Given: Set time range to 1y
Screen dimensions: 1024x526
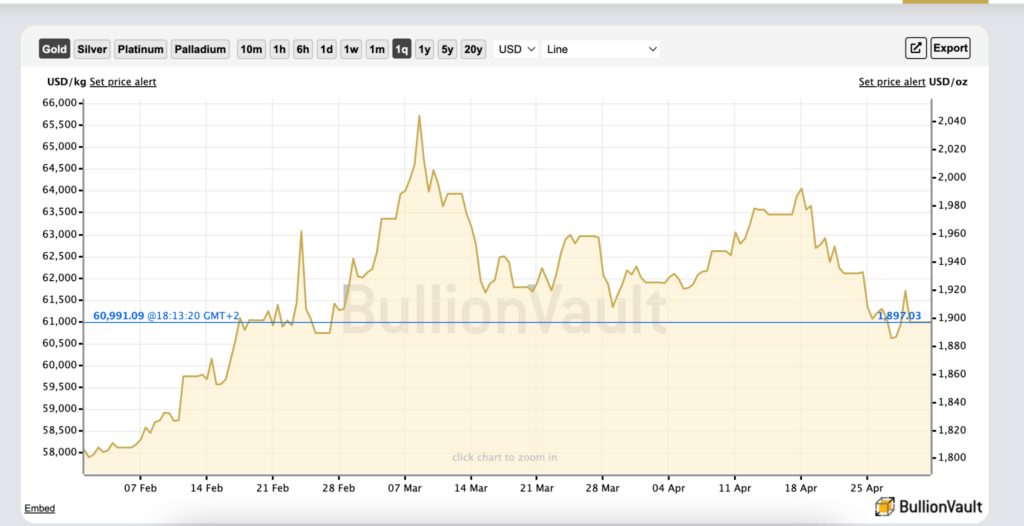Looking at the screenshot, I should pyautogui.click(x=424, y=49).
